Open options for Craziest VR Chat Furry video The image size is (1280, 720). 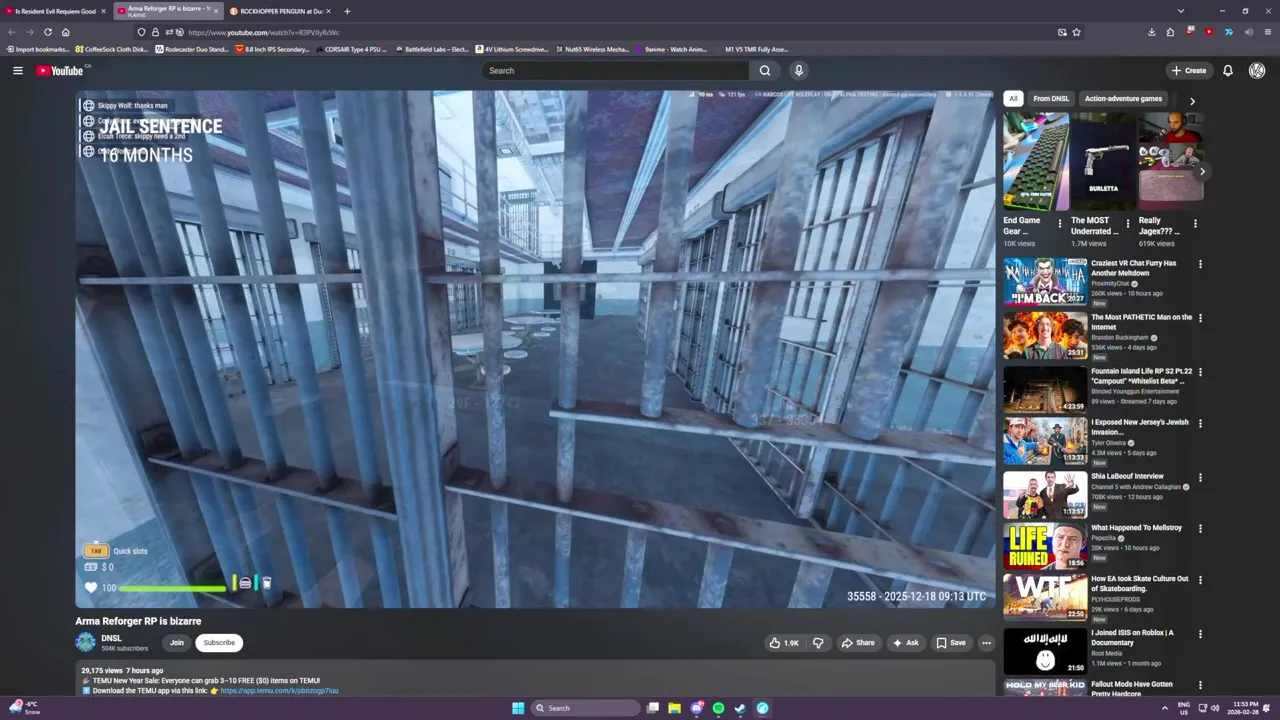tap(1200, 265)
